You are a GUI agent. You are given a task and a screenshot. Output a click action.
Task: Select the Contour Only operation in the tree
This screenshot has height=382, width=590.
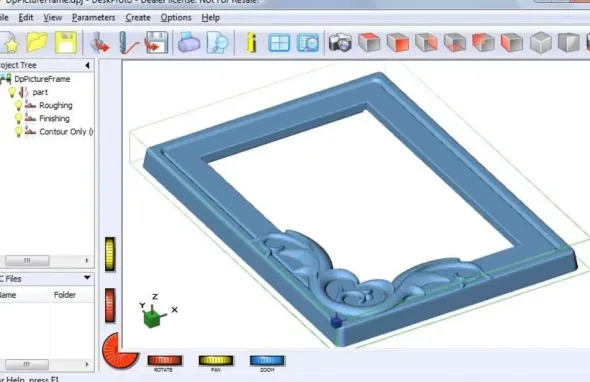(66, 132)
